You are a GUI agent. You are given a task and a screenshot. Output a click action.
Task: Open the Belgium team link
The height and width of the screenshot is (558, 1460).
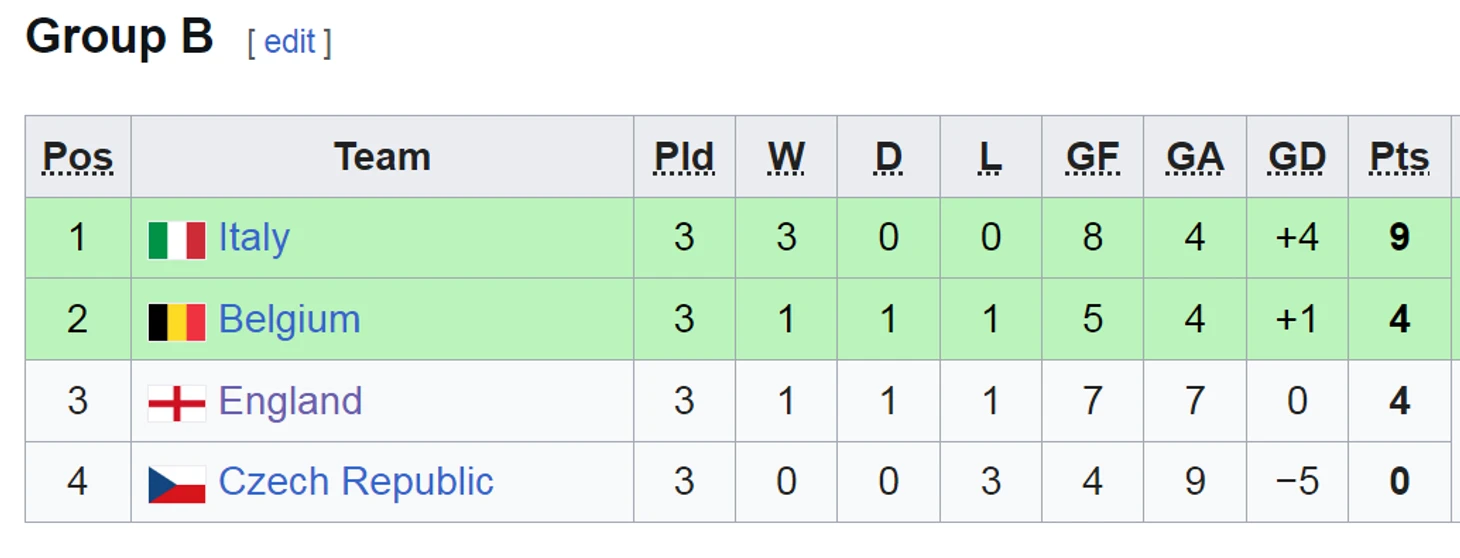(289, 320)
